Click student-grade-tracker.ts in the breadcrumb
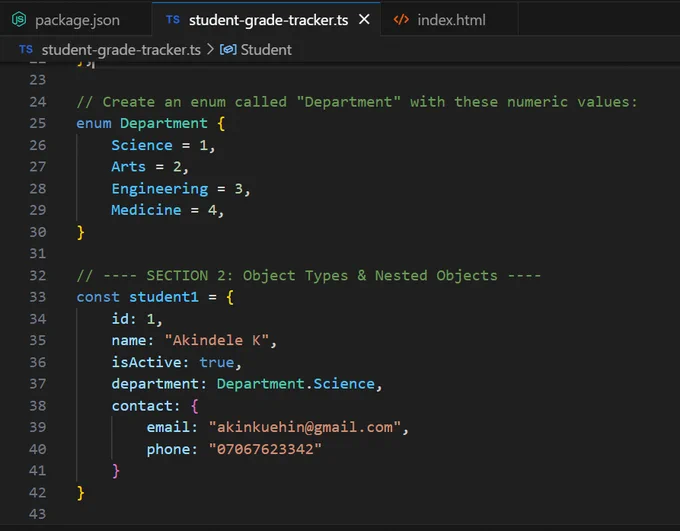 pos(121,50)
